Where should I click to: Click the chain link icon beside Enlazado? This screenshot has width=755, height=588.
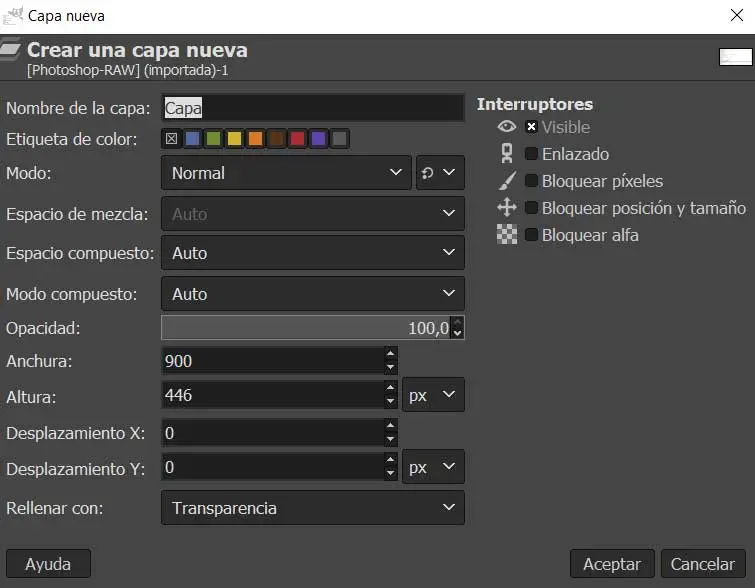pyautogui.click(x=507, y=154)
